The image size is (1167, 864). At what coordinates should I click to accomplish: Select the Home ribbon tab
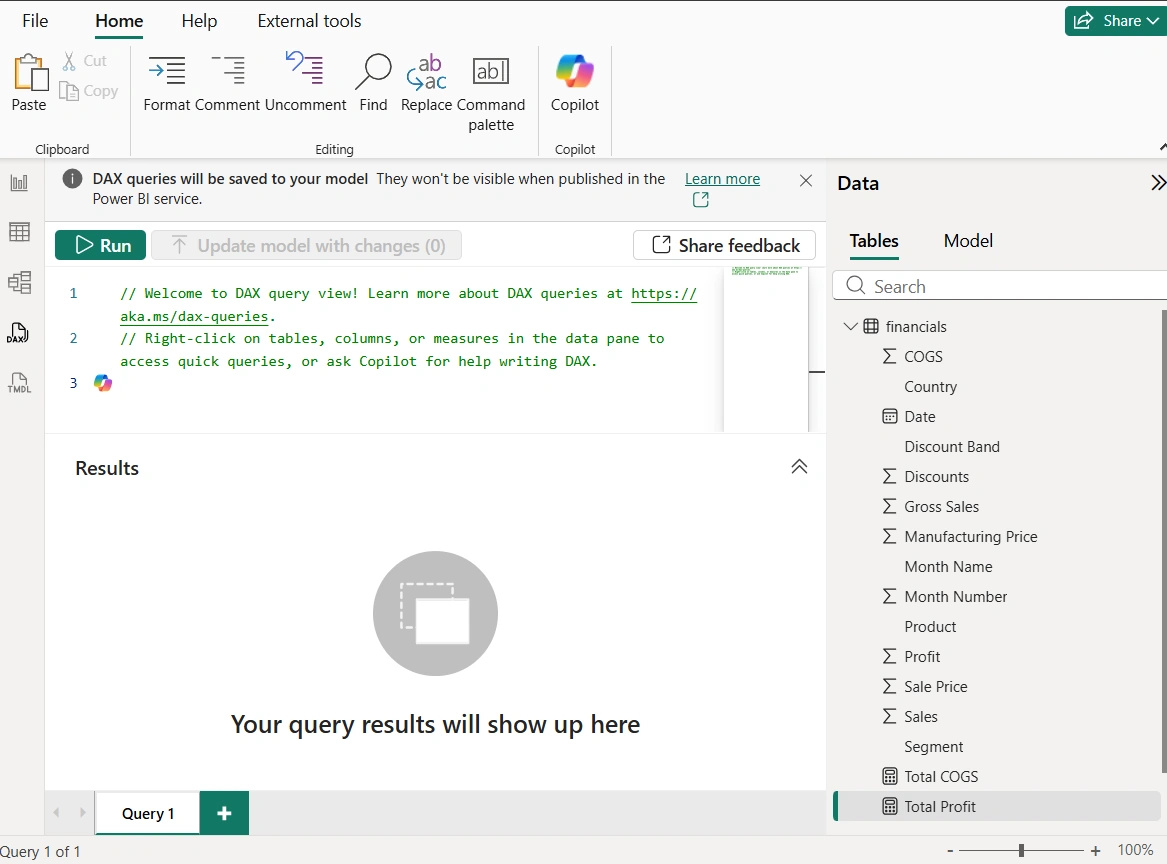click(x=119, y=22)
